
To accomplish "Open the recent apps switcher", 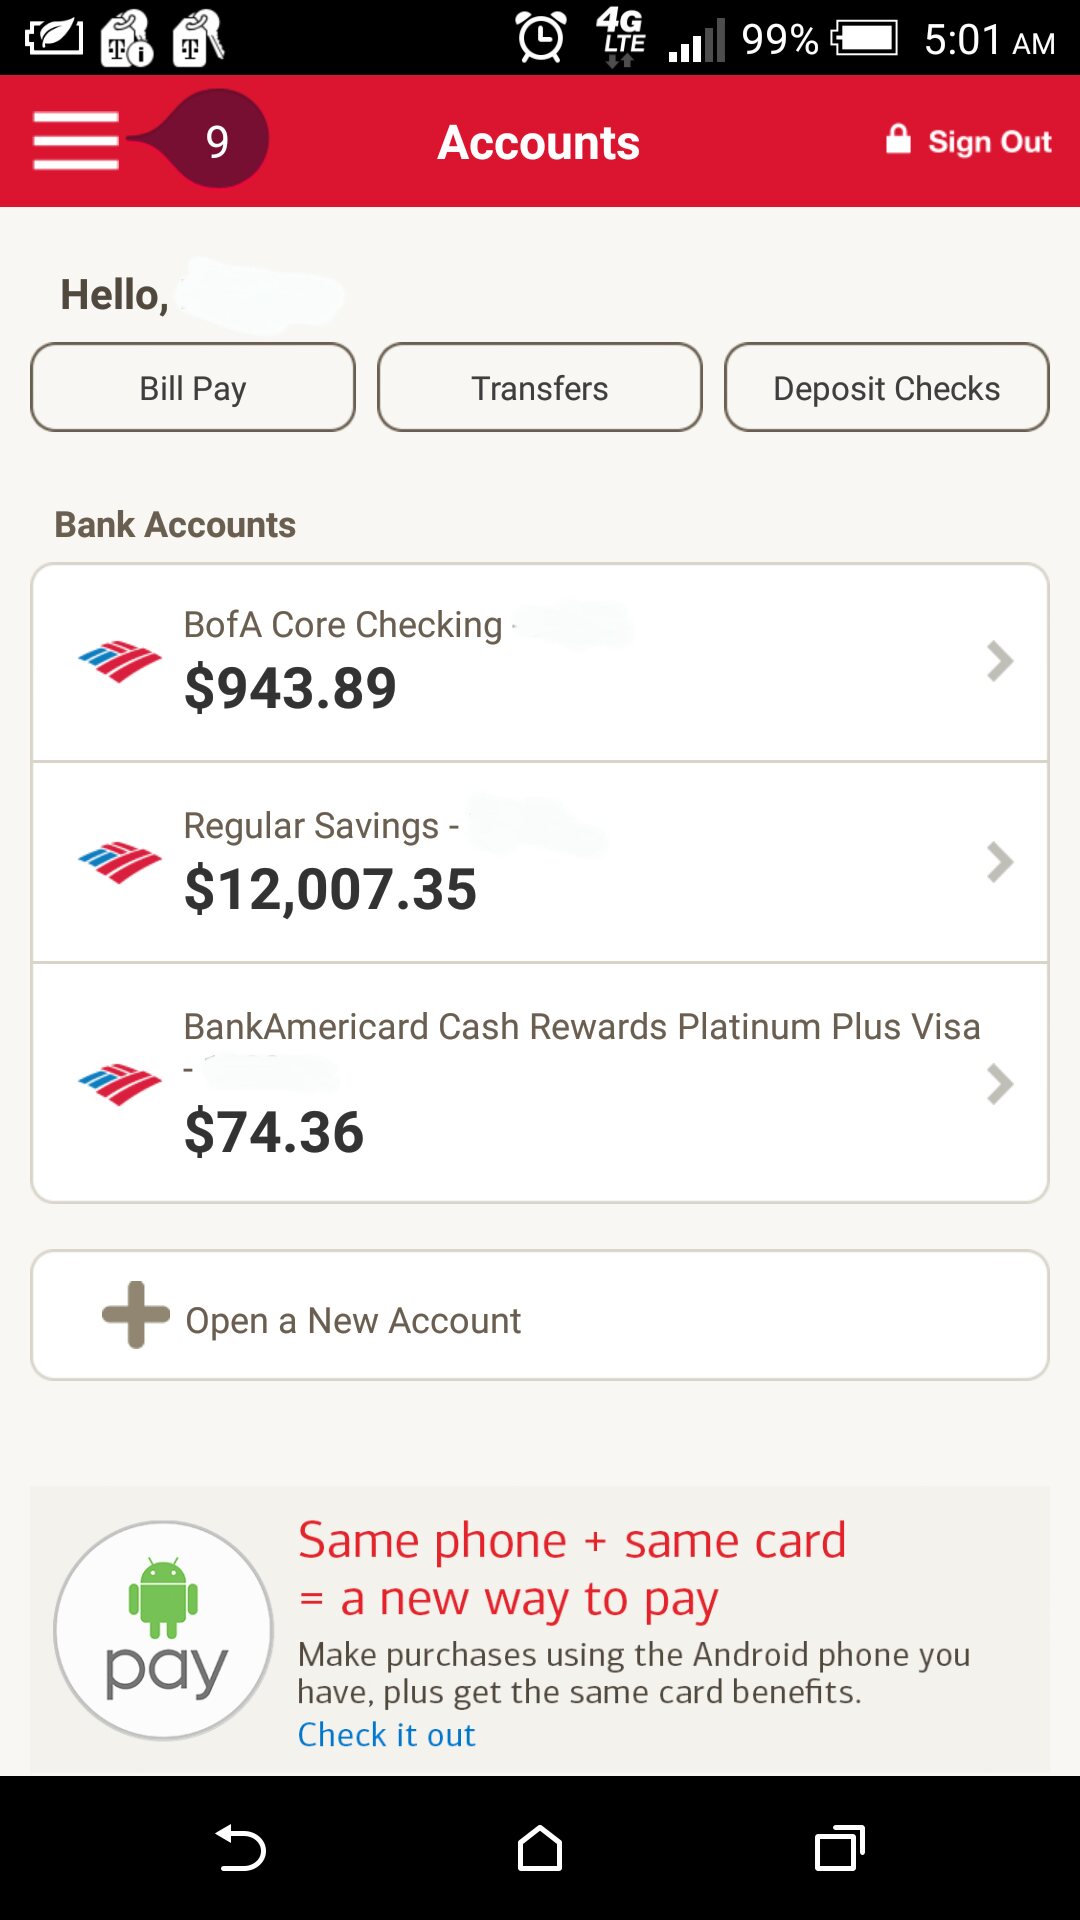I will [840, 1848].
